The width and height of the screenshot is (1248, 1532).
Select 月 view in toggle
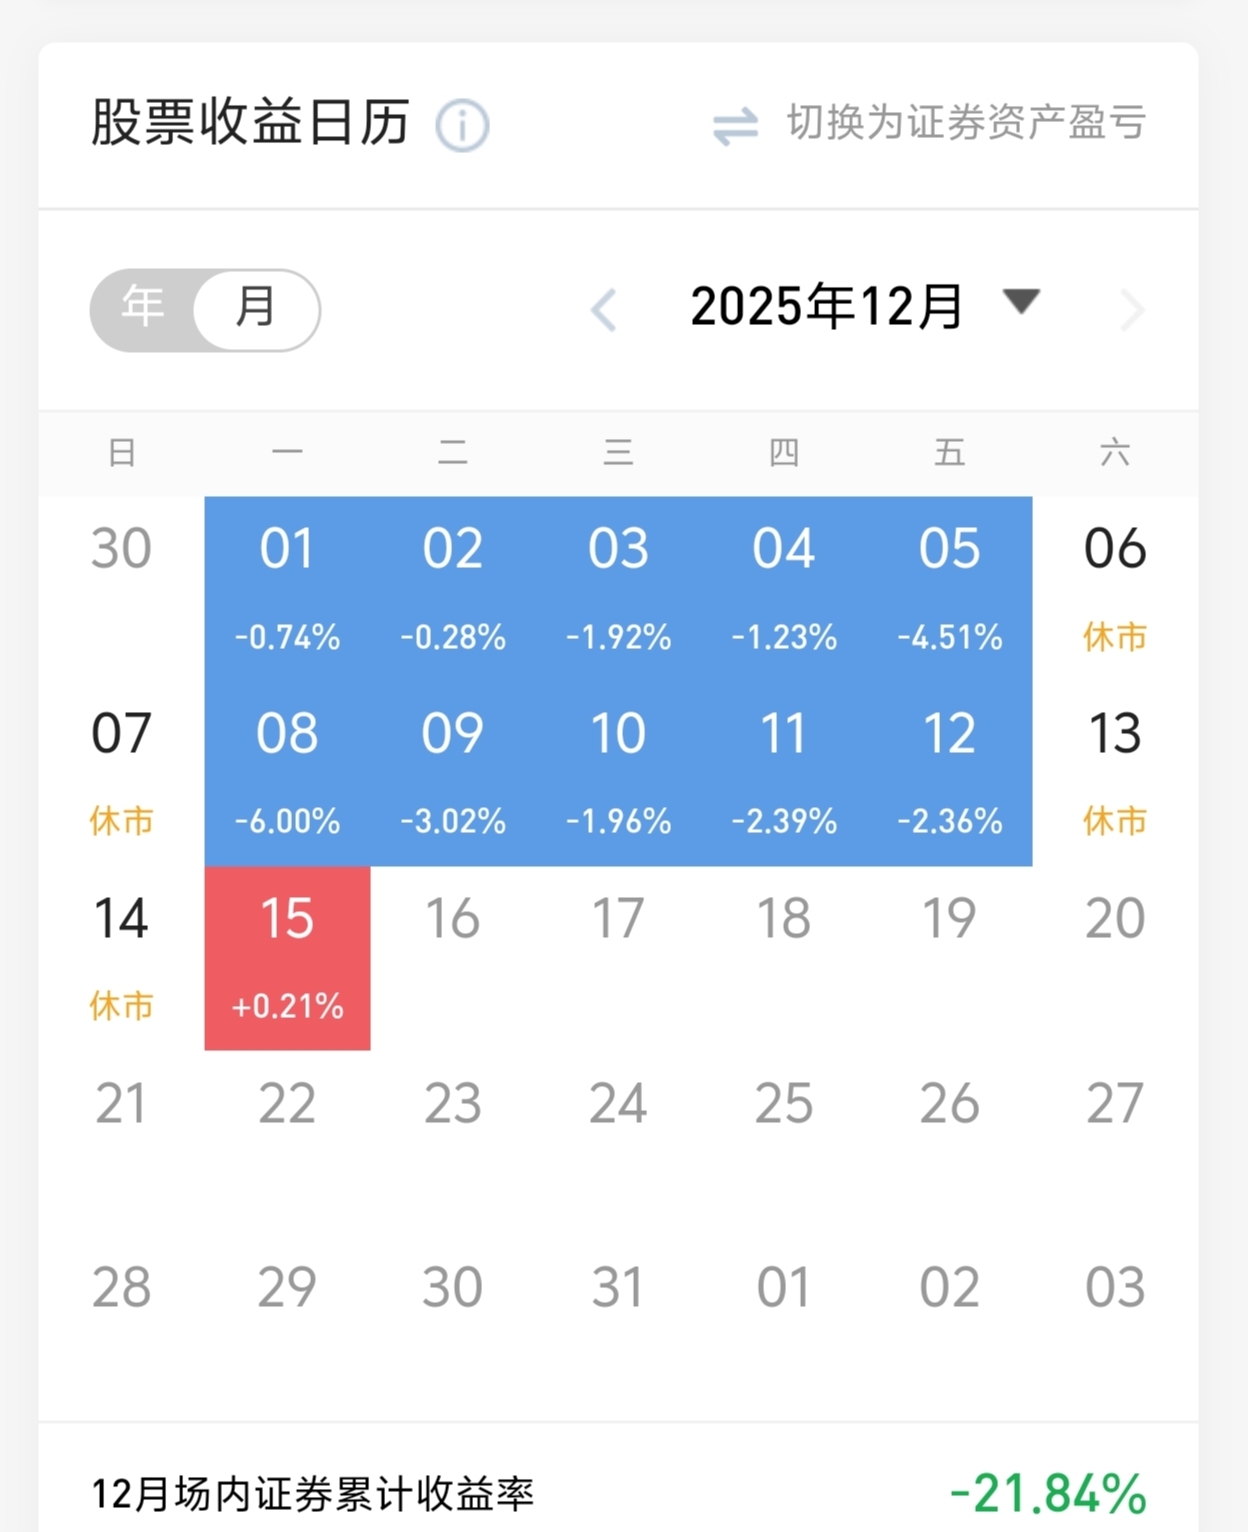tap(255, 308)
